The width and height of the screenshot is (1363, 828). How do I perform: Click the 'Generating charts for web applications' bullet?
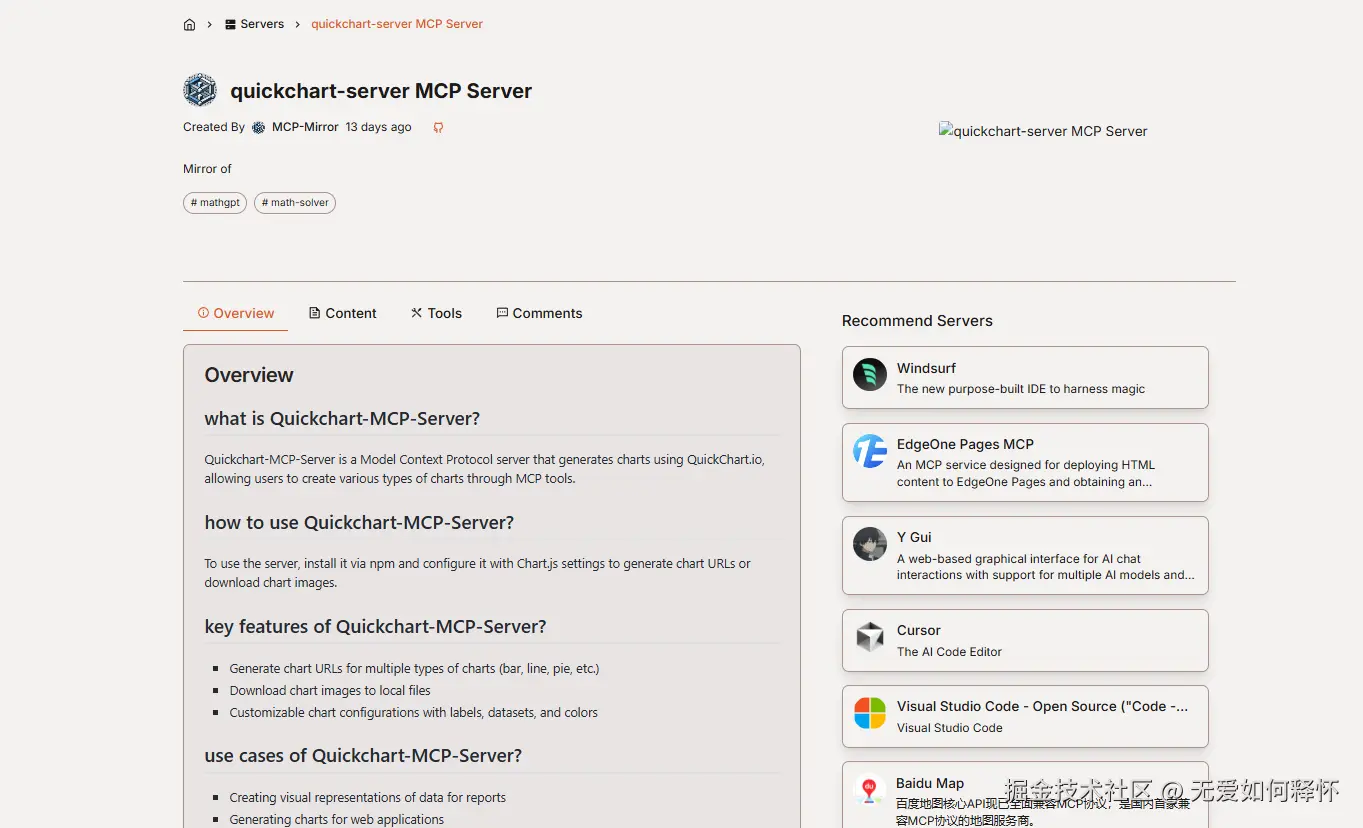pyautogui.click(x=336, y=820)
